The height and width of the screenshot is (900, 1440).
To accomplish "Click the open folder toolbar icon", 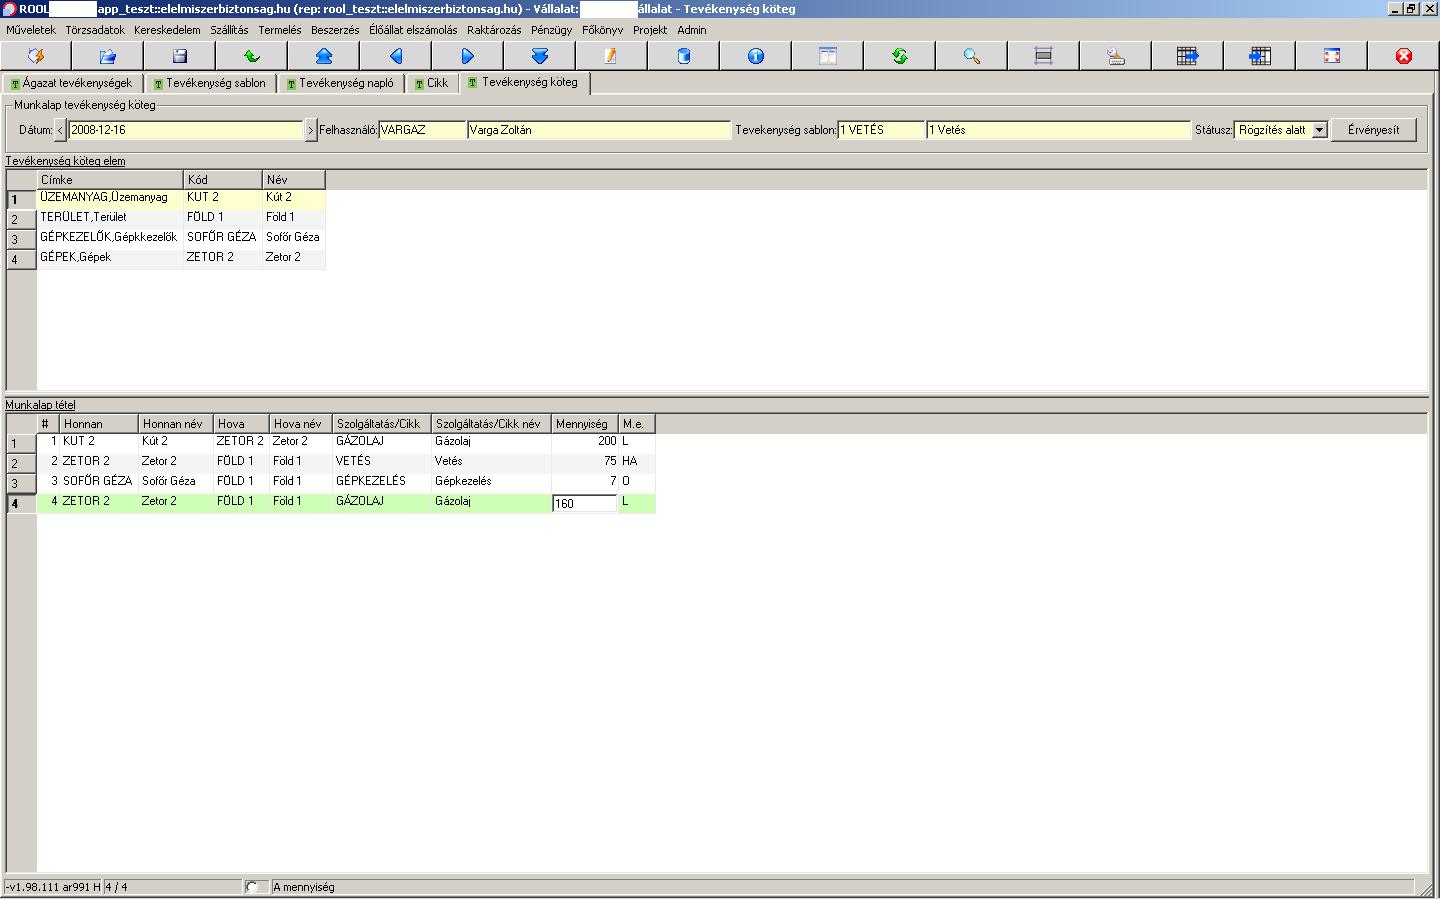I will (x=107, y=56).
